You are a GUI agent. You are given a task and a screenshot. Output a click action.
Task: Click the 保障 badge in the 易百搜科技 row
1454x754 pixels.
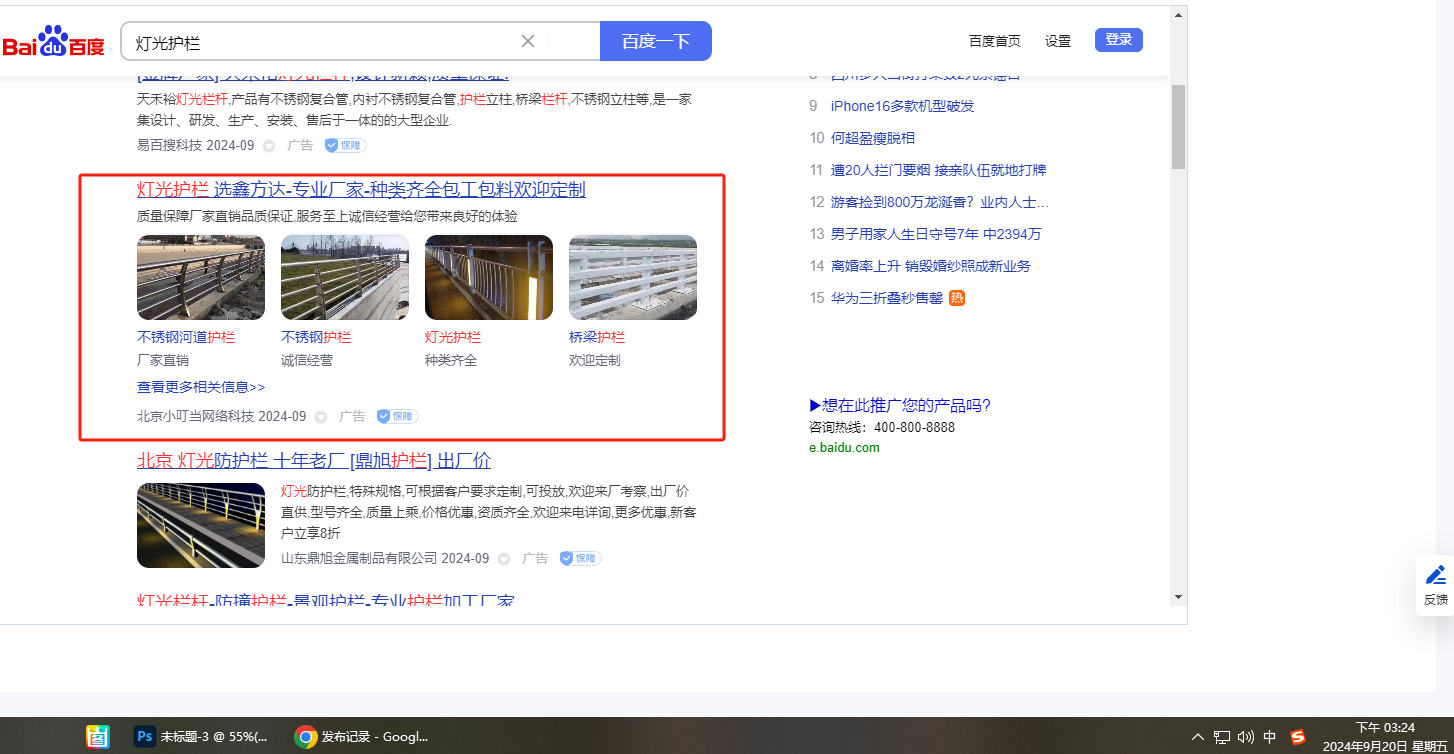click(x=345, y=145)
